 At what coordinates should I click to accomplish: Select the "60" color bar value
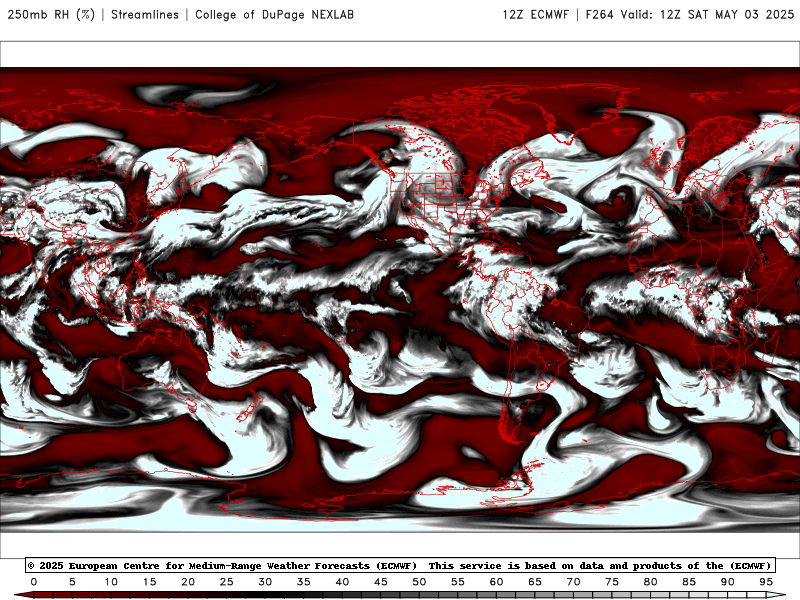coord(496,582)
